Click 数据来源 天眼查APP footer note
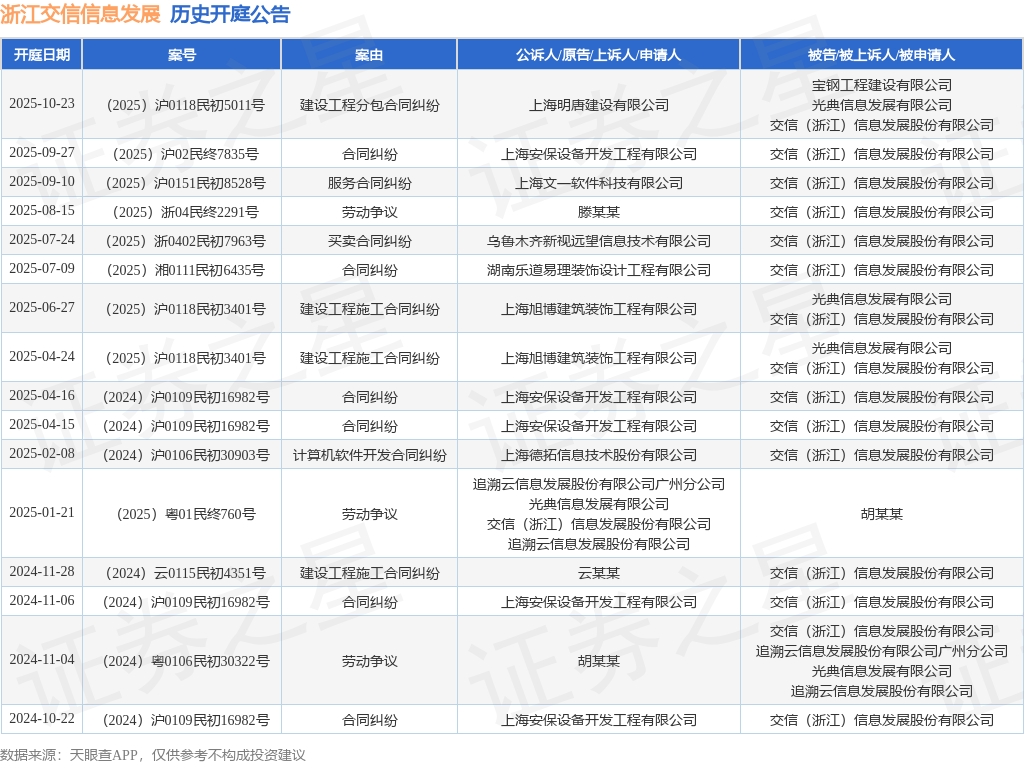This screenshot has height=764, width=1024. click(x=153, y=755)
